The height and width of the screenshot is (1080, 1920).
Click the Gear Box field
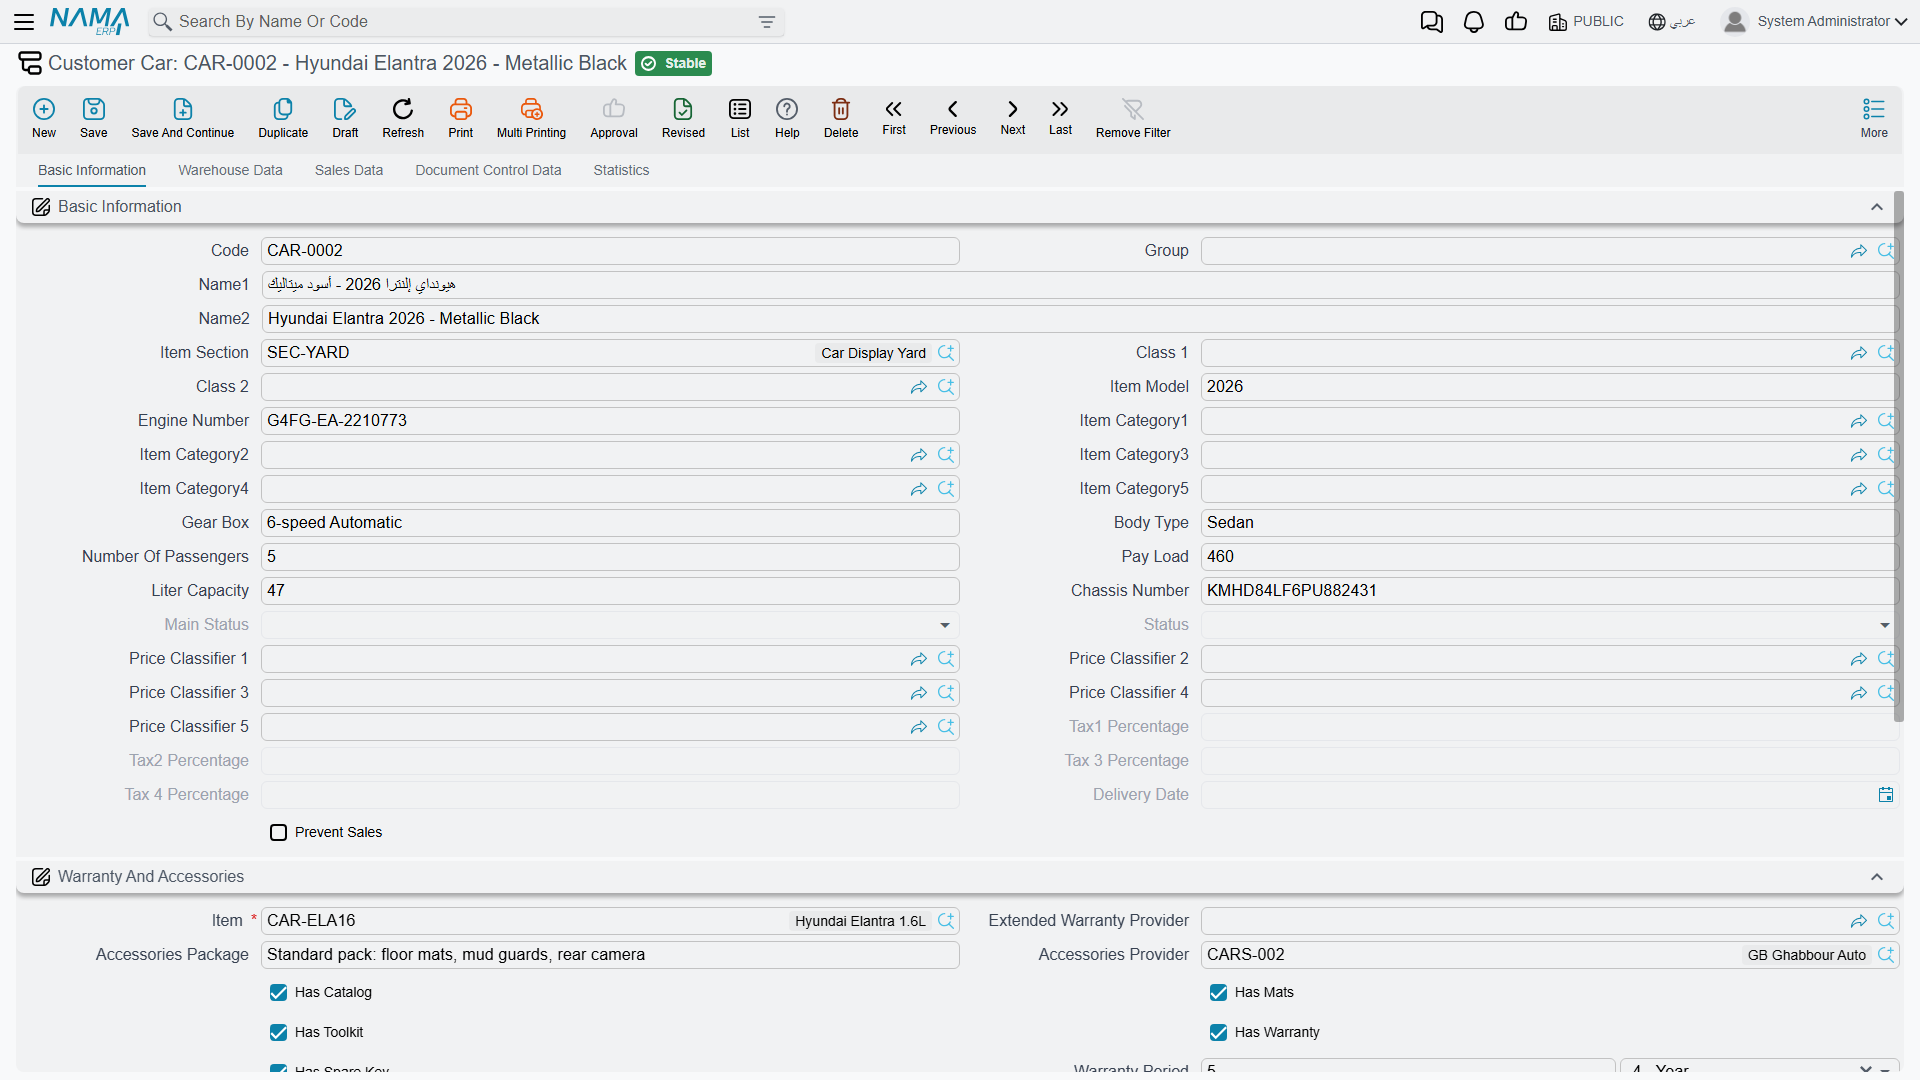(610, 523)
